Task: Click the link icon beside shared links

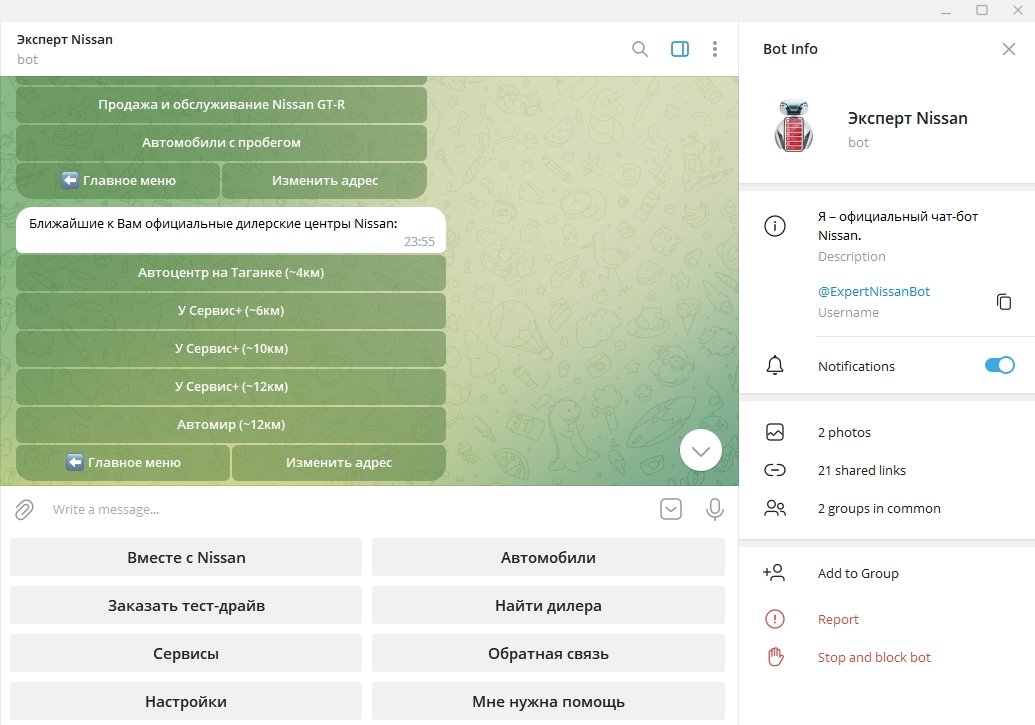Action: (x=775, y=470)
